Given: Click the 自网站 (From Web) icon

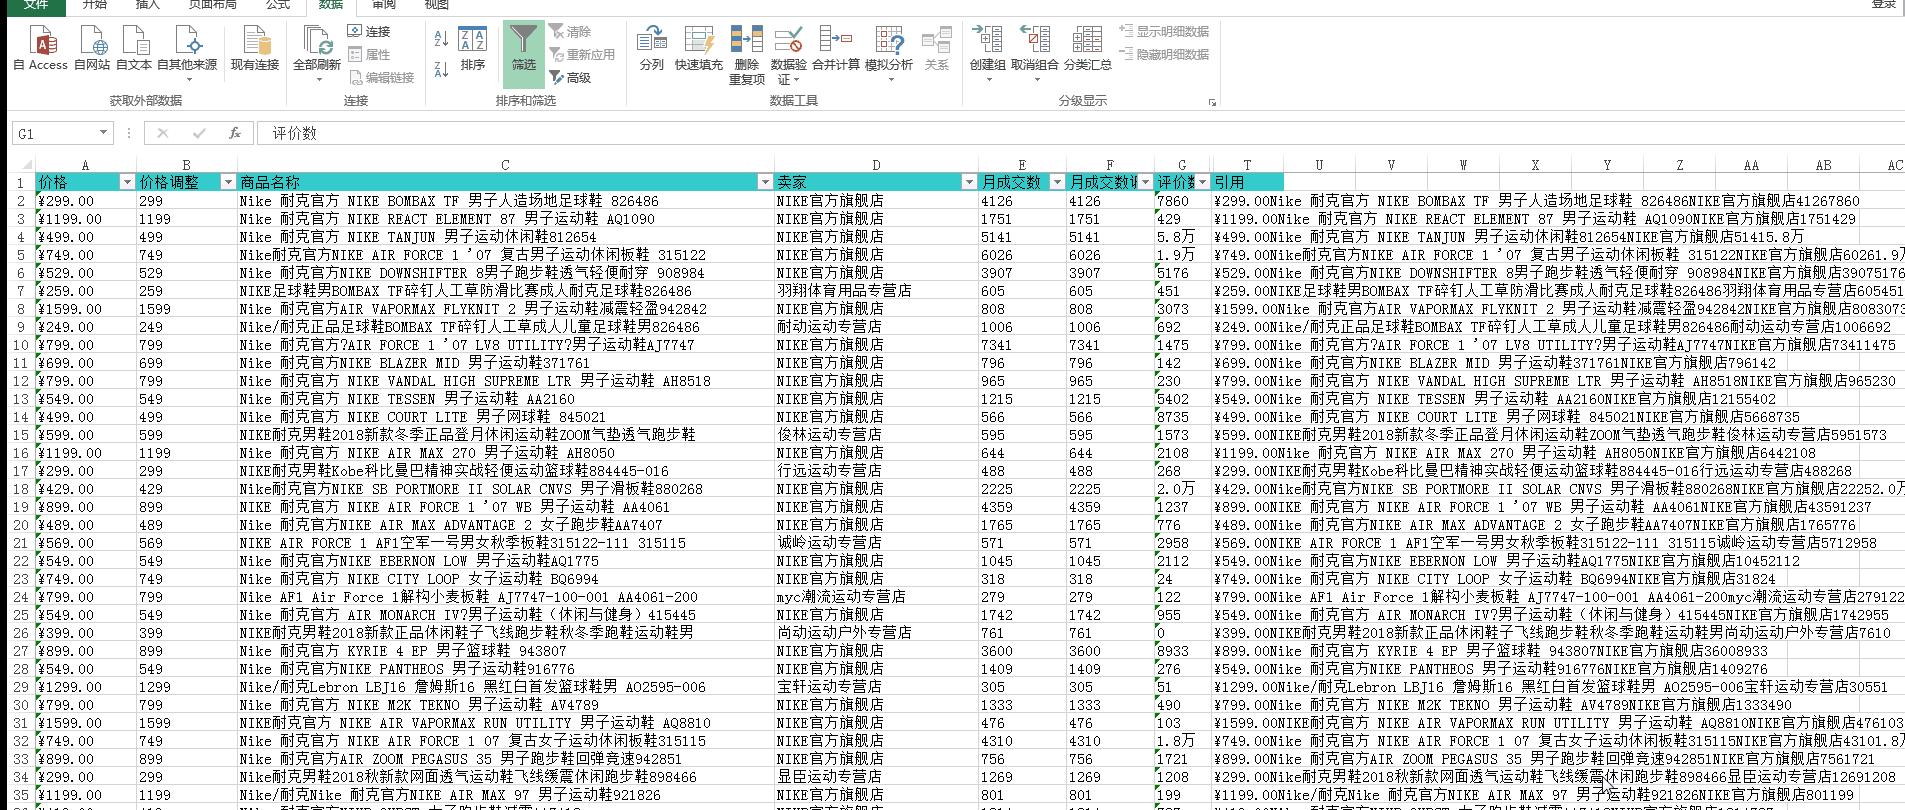Looking at the screenshot, I should (92, 48).
